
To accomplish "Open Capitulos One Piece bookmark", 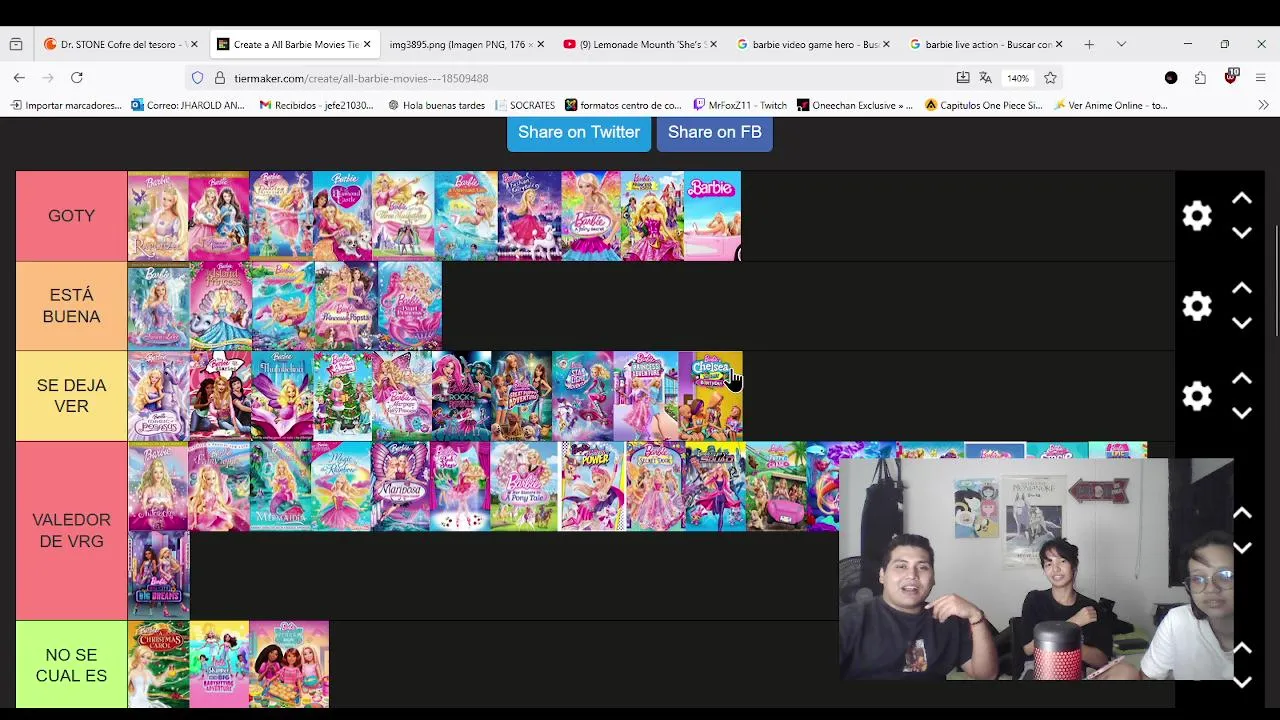I will click(983, 105).
